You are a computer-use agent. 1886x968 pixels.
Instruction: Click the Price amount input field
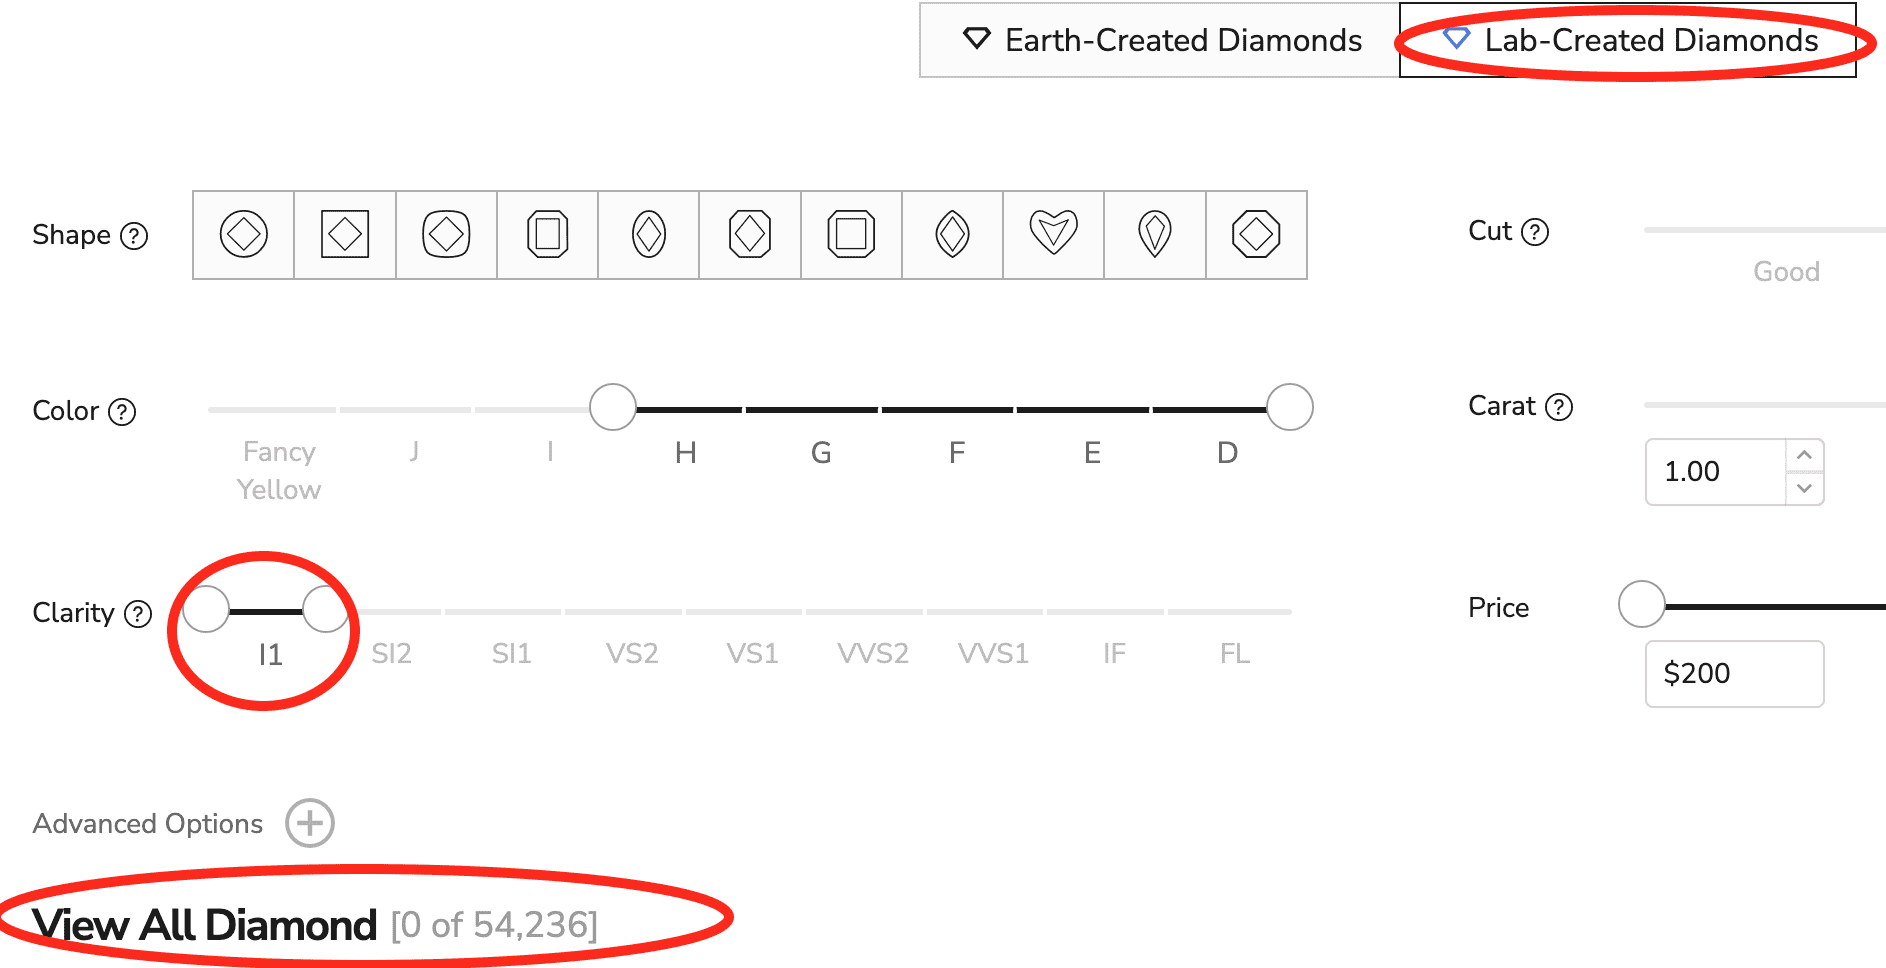pyautogui.click(x=1734, y=673)
